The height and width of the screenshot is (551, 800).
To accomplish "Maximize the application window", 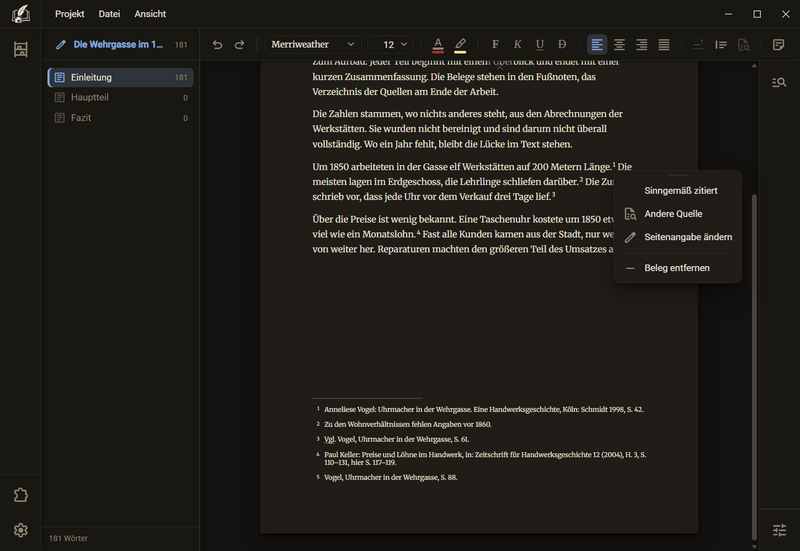I will pyautogui.click(x=757, y=14).
